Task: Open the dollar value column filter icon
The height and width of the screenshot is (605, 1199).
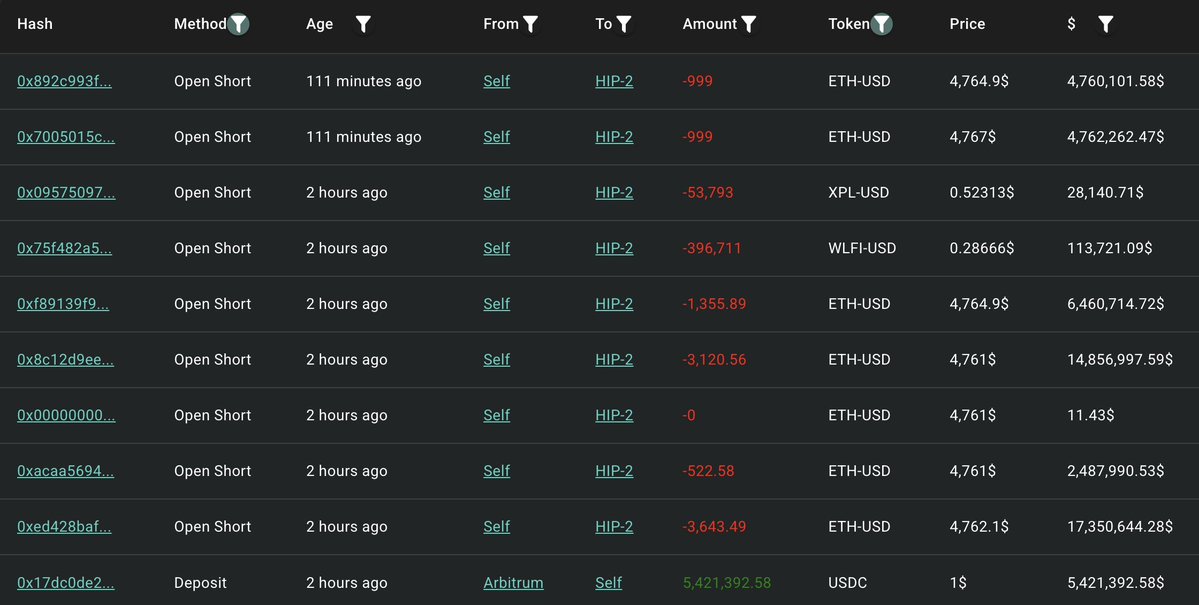Action: 1106,24
